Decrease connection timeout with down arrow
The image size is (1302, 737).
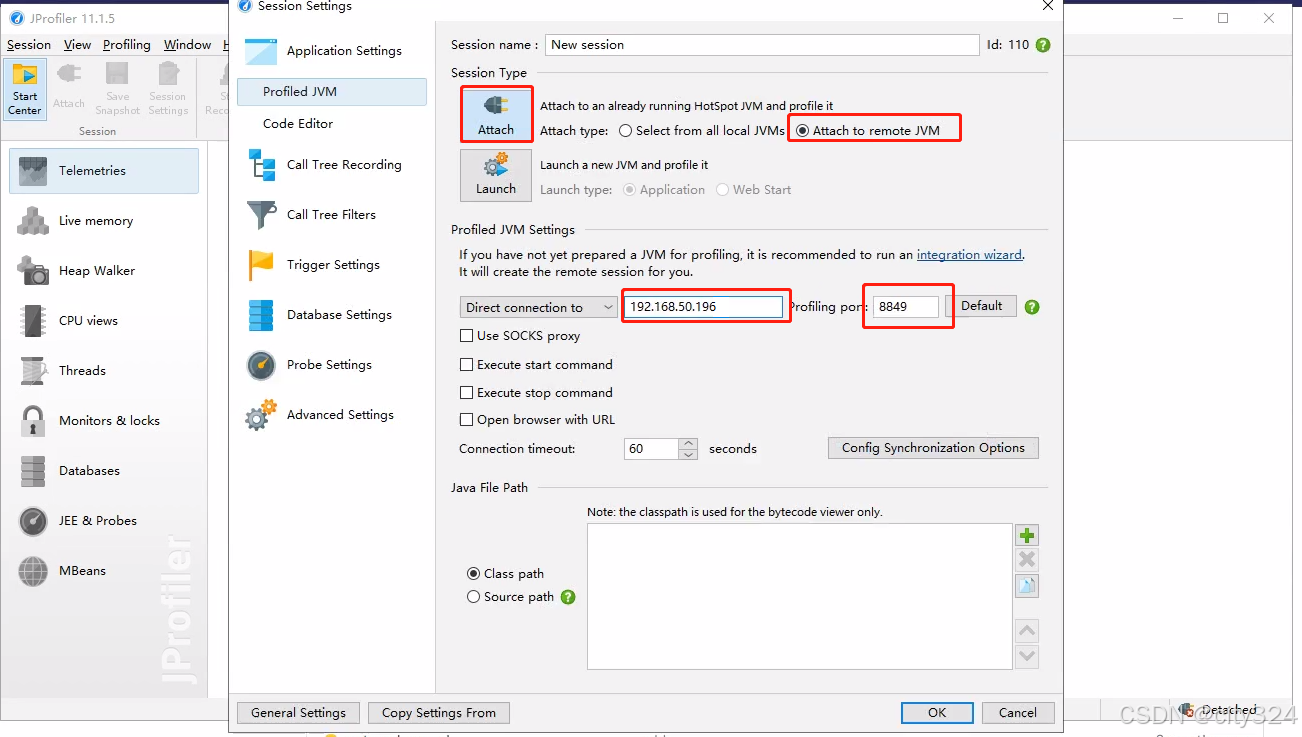point(688,454)
